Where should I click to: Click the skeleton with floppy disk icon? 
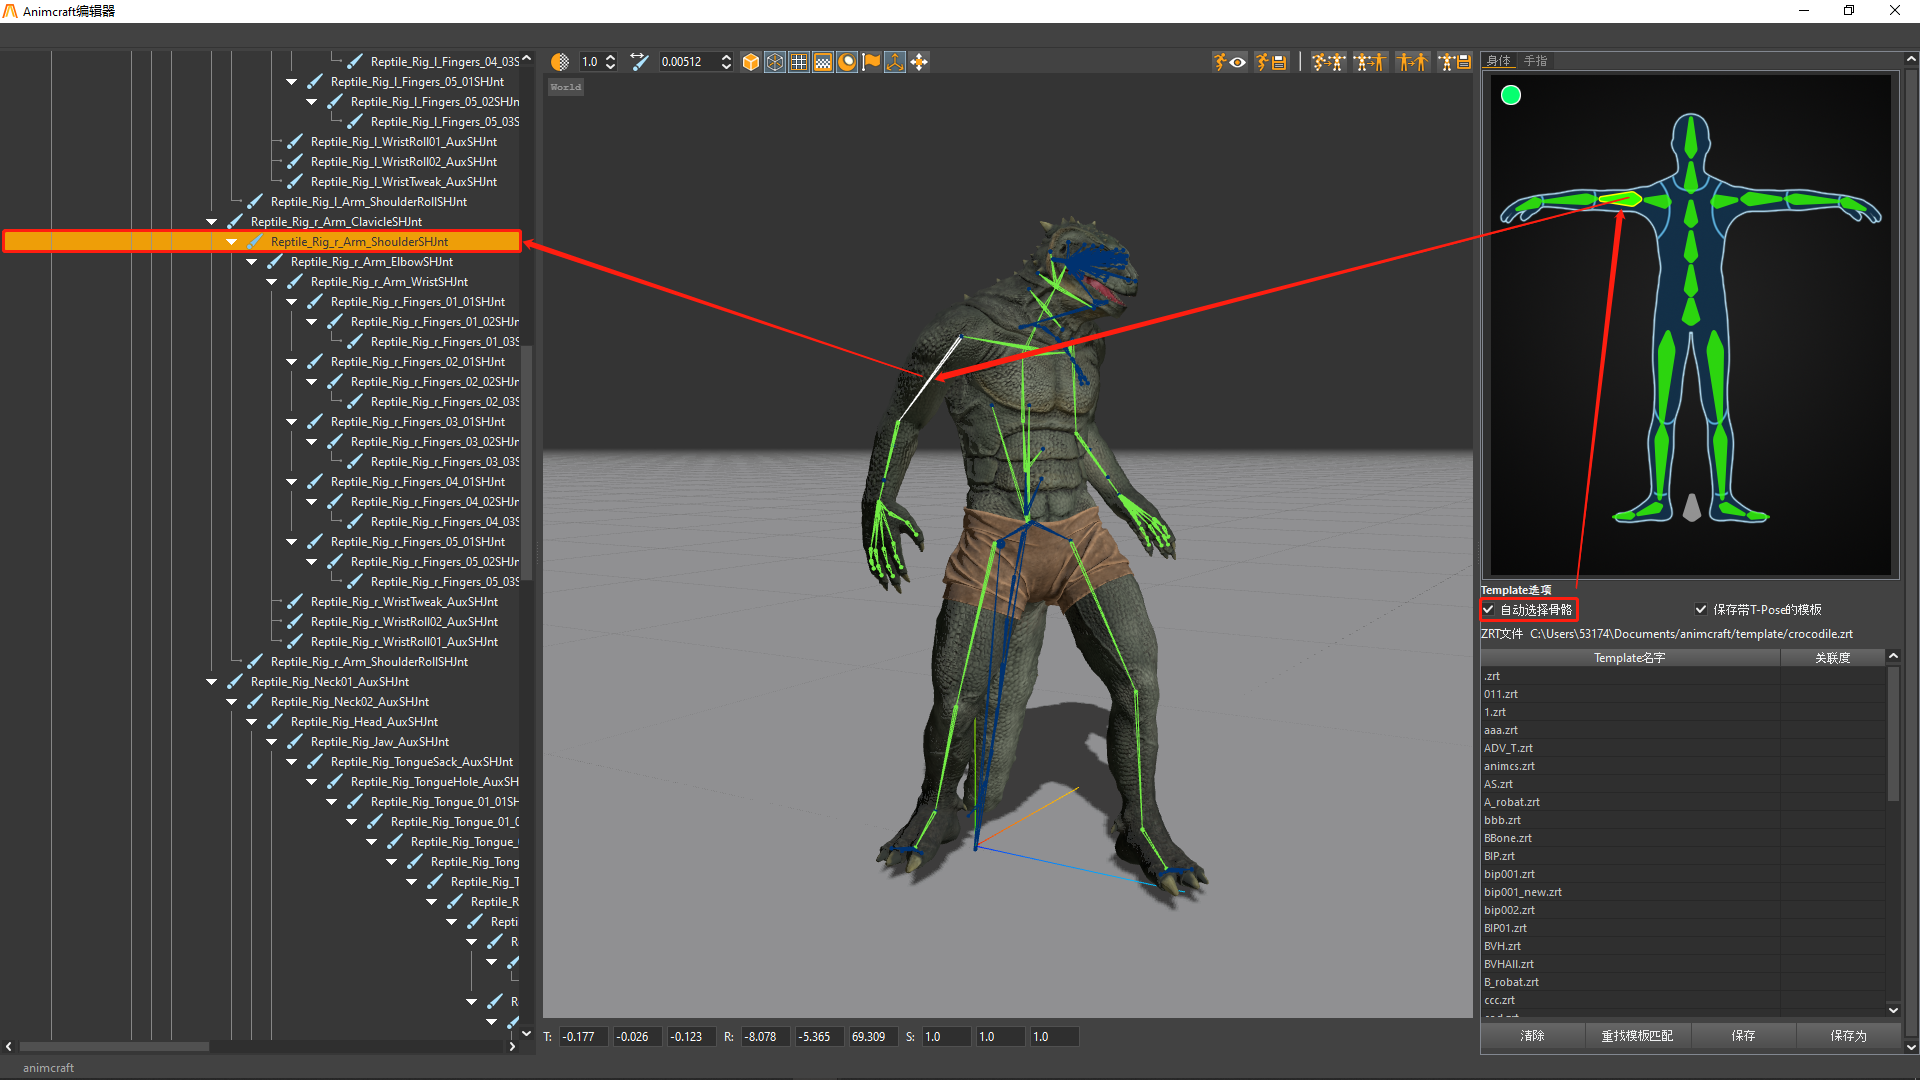(1454, 62)
